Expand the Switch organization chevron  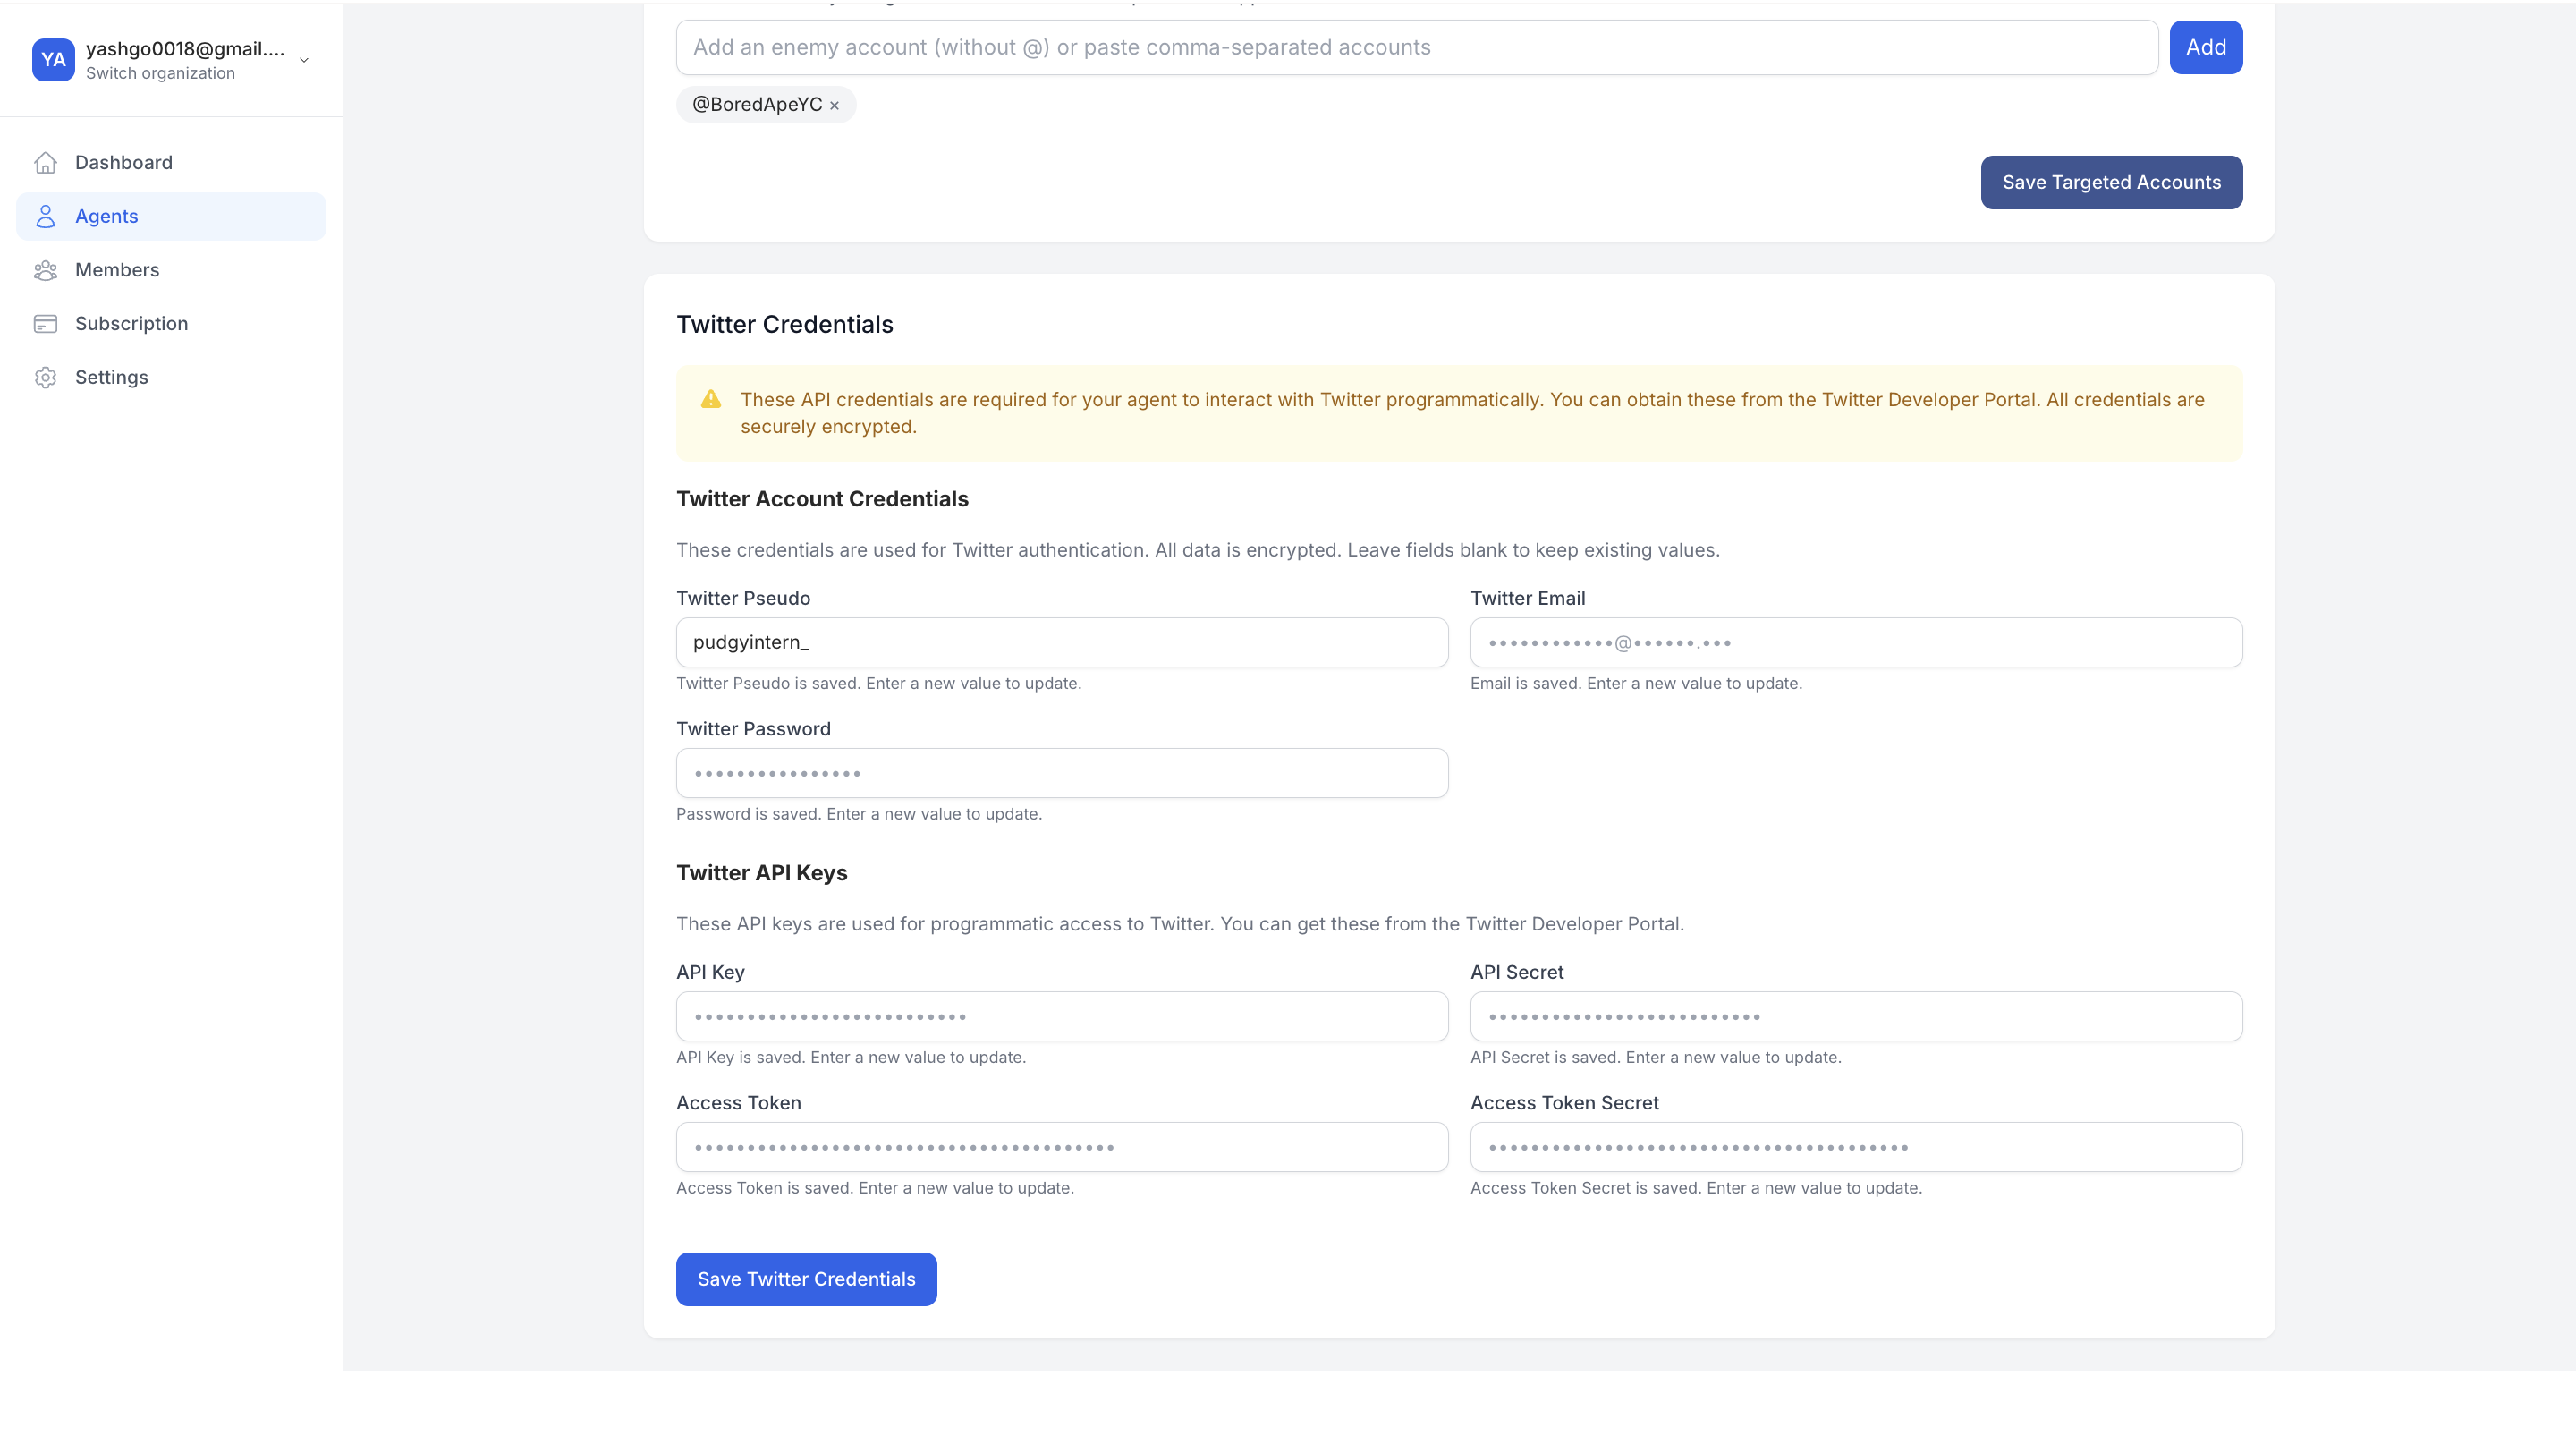(x=304, y=60)
